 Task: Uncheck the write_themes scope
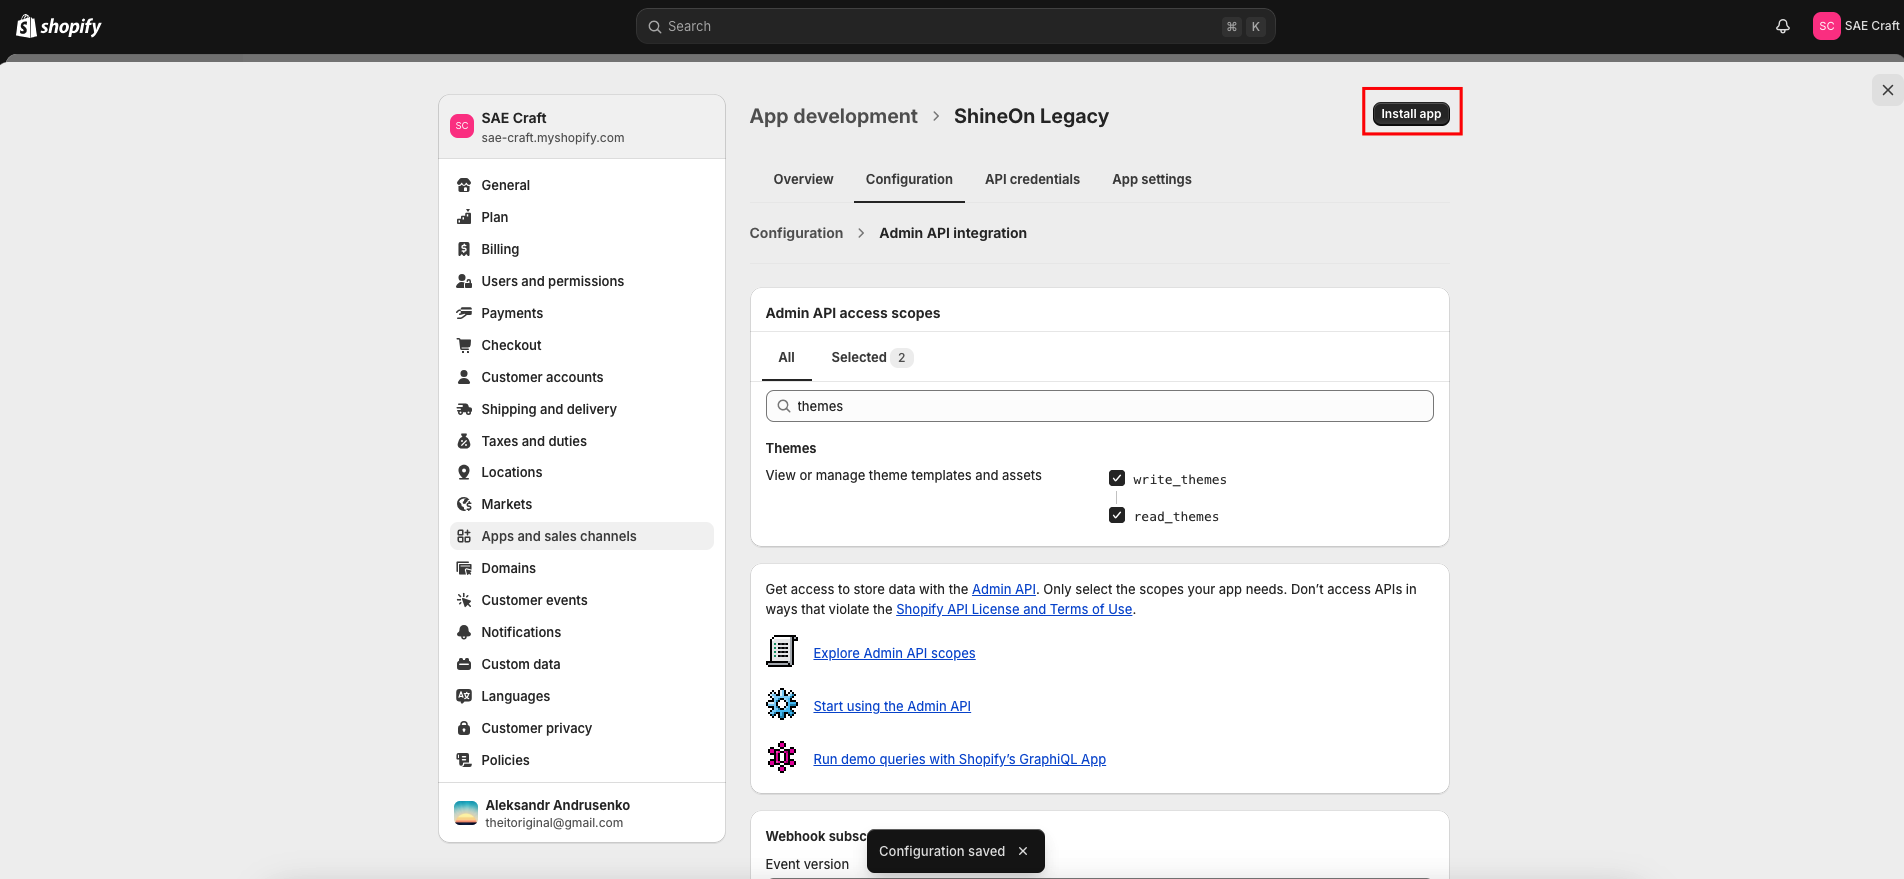coord(1117,478)
